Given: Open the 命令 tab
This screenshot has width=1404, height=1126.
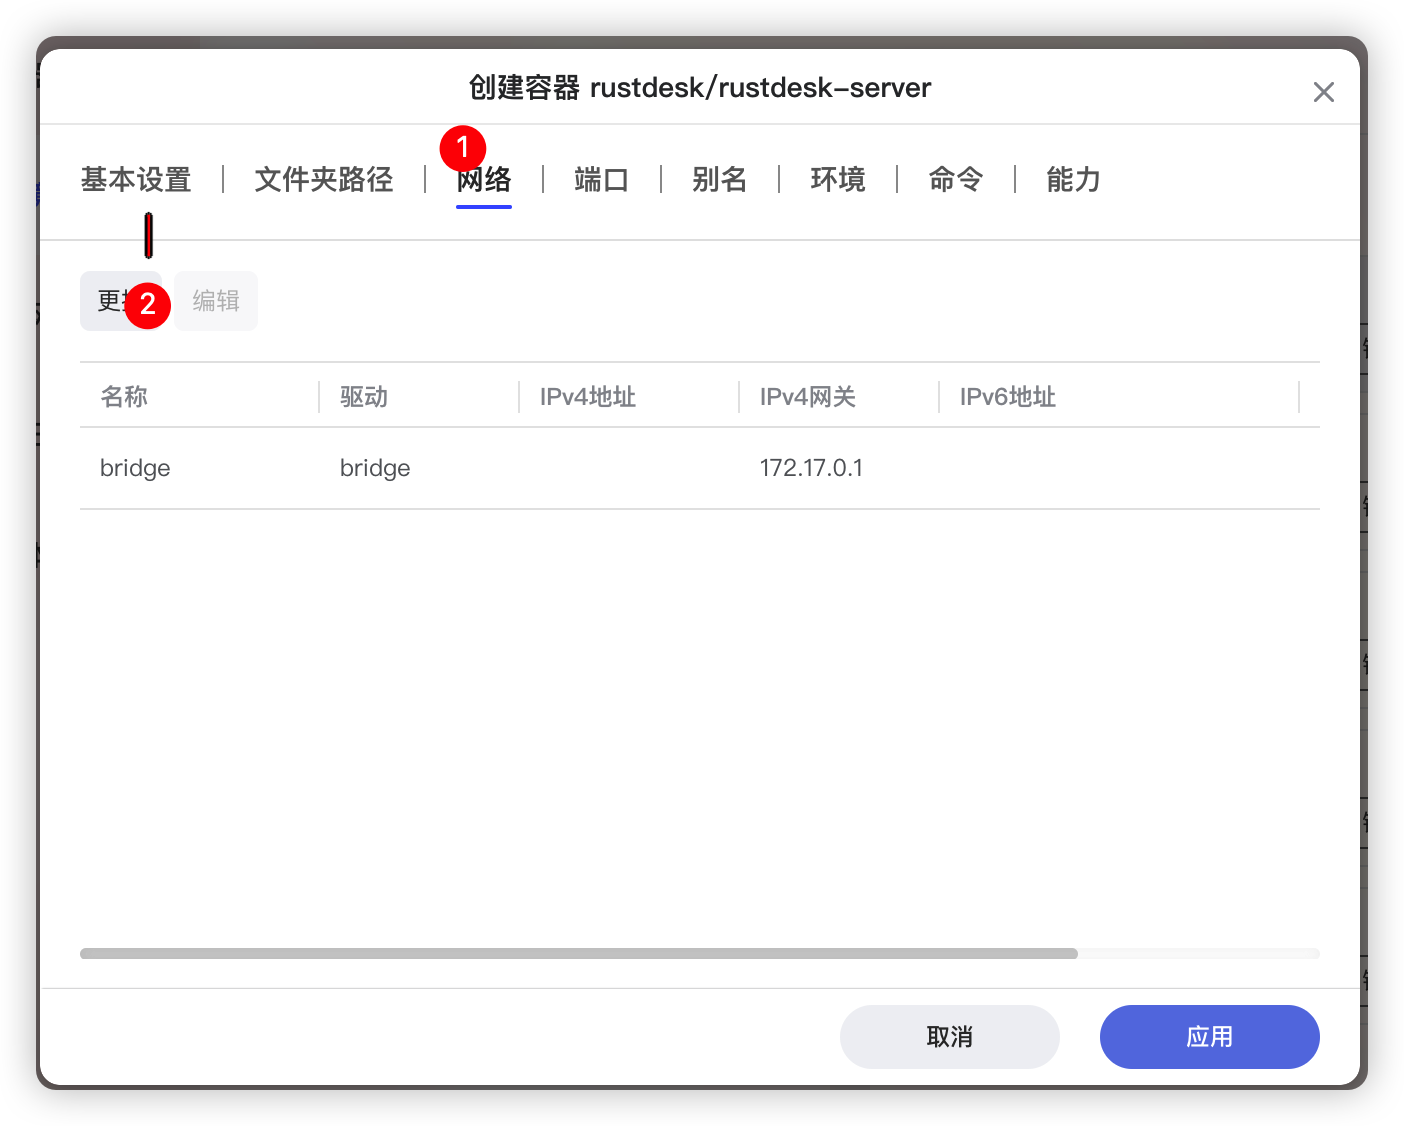Looking at the screenshot, I should coord(955,180).
